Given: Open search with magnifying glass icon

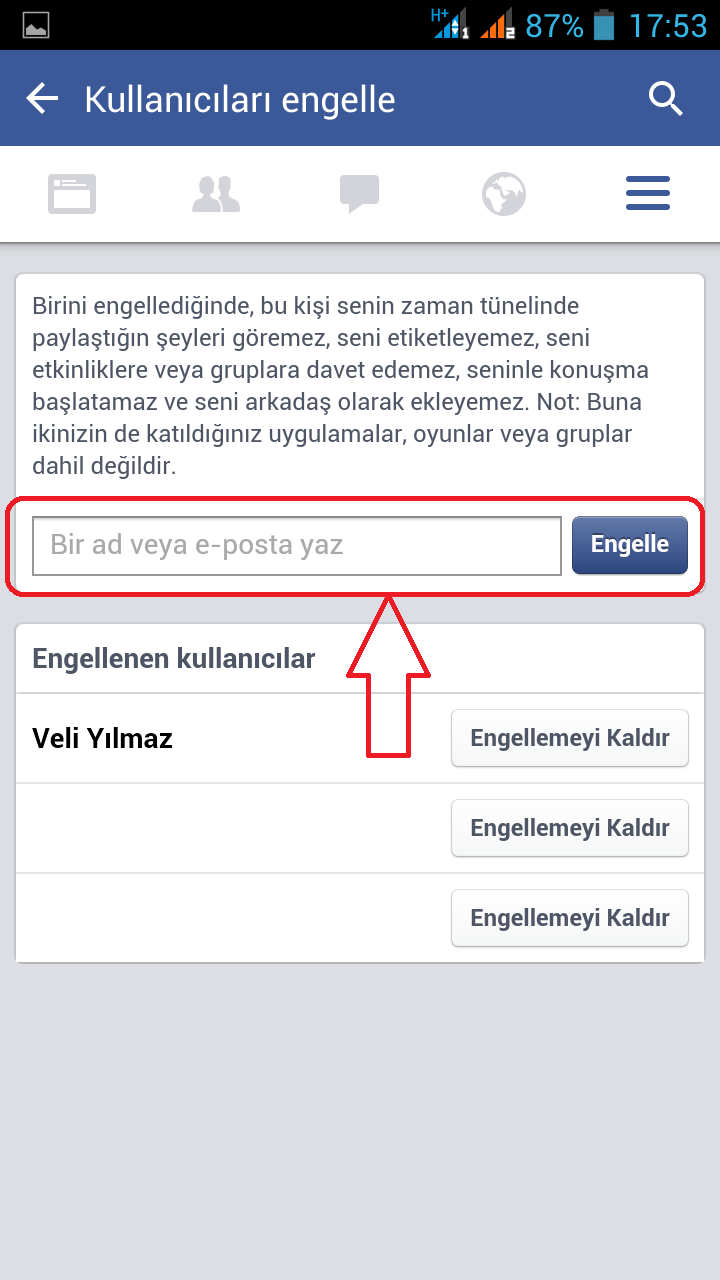Looking at the screenshot, I should [x=665, y=99].
